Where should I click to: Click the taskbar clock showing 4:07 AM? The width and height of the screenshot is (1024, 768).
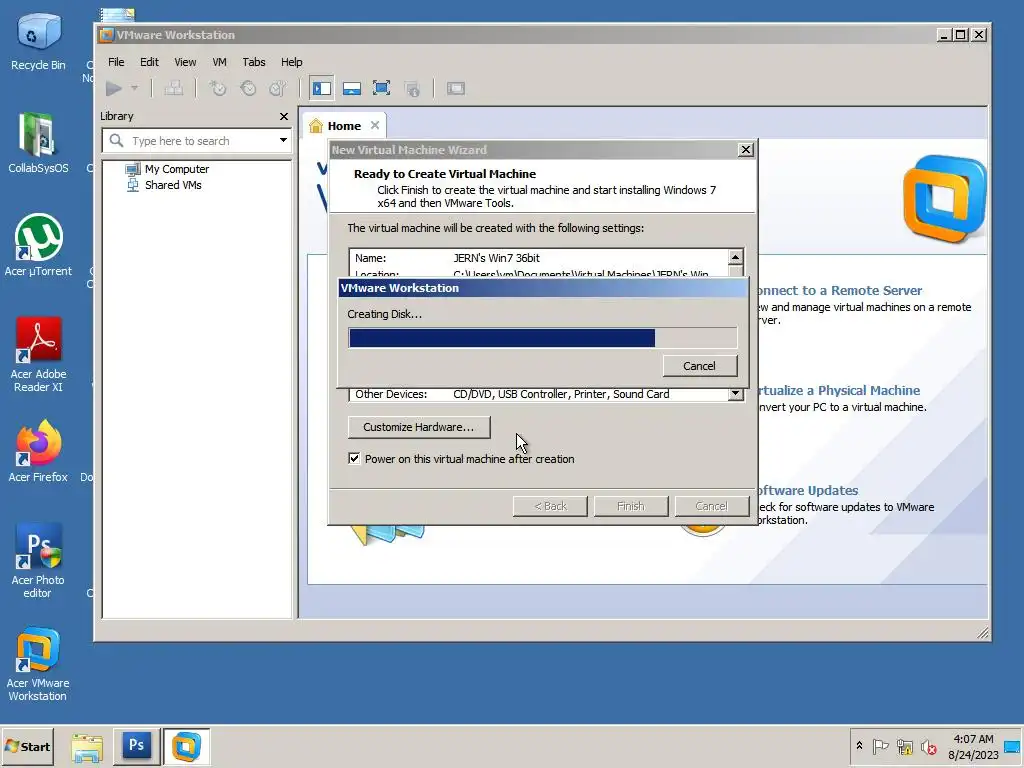pos(973,746)
